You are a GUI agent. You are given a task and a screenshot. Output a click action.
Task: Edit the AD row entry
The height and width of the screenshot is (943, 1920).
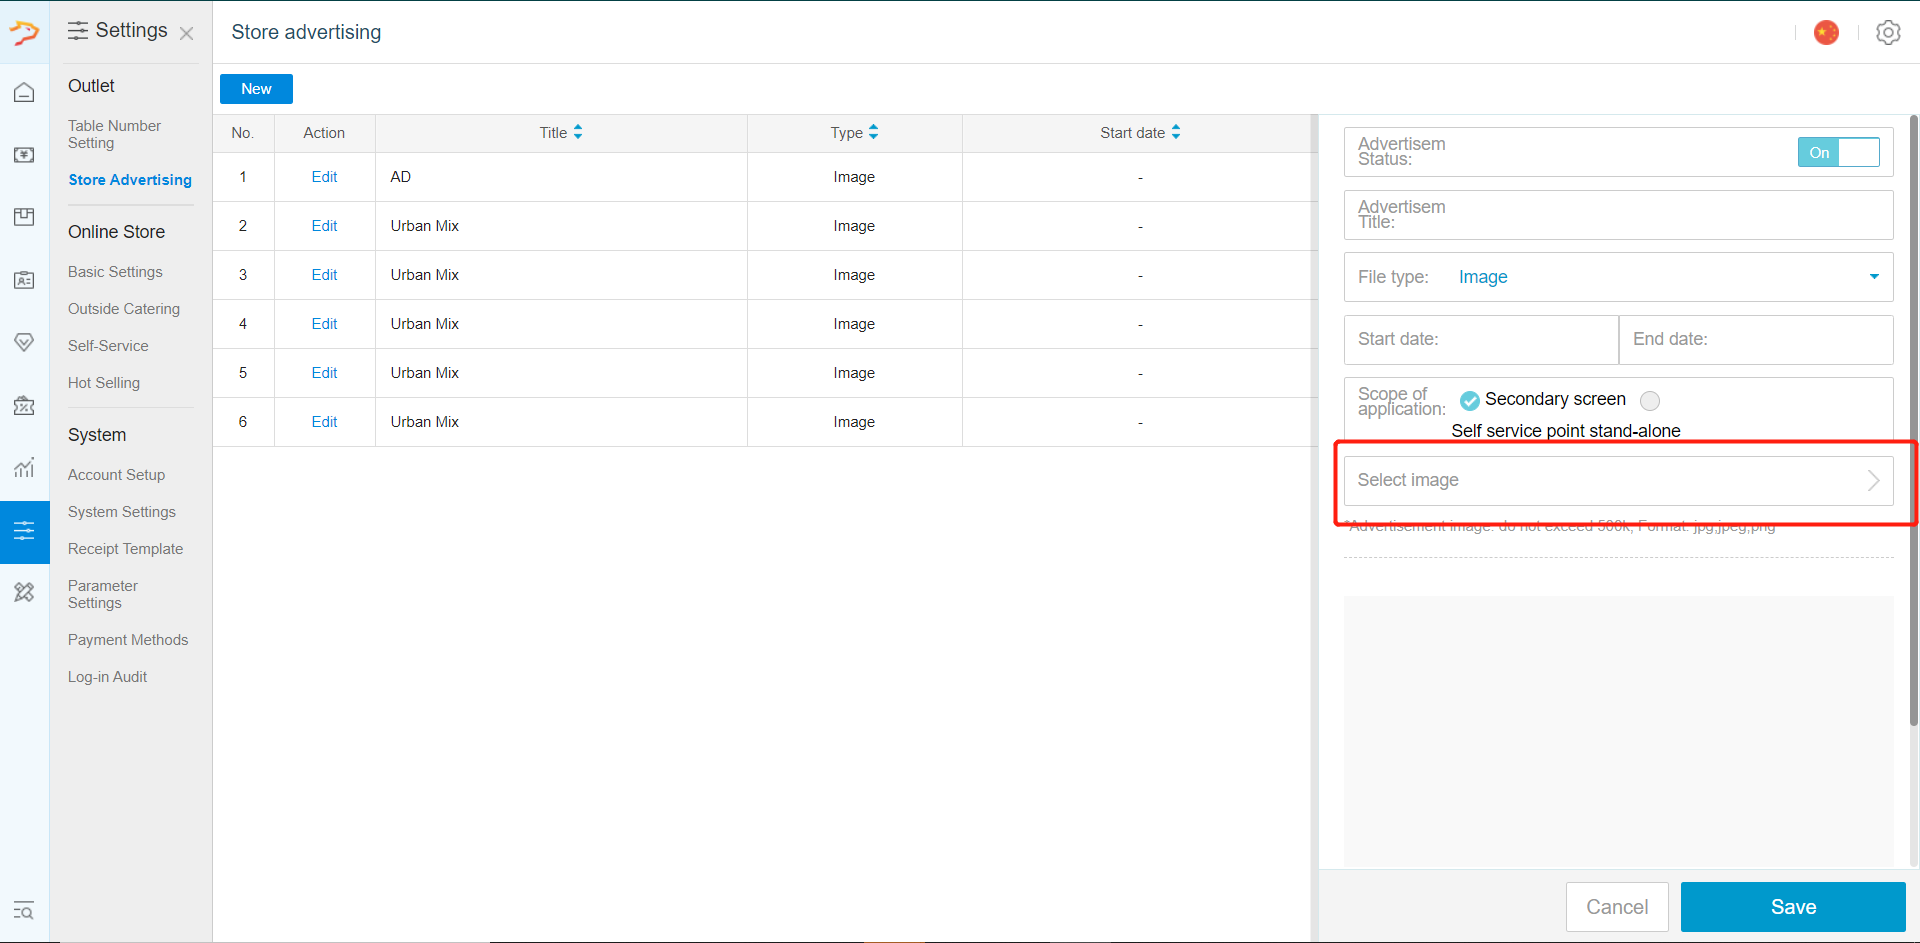324,177
